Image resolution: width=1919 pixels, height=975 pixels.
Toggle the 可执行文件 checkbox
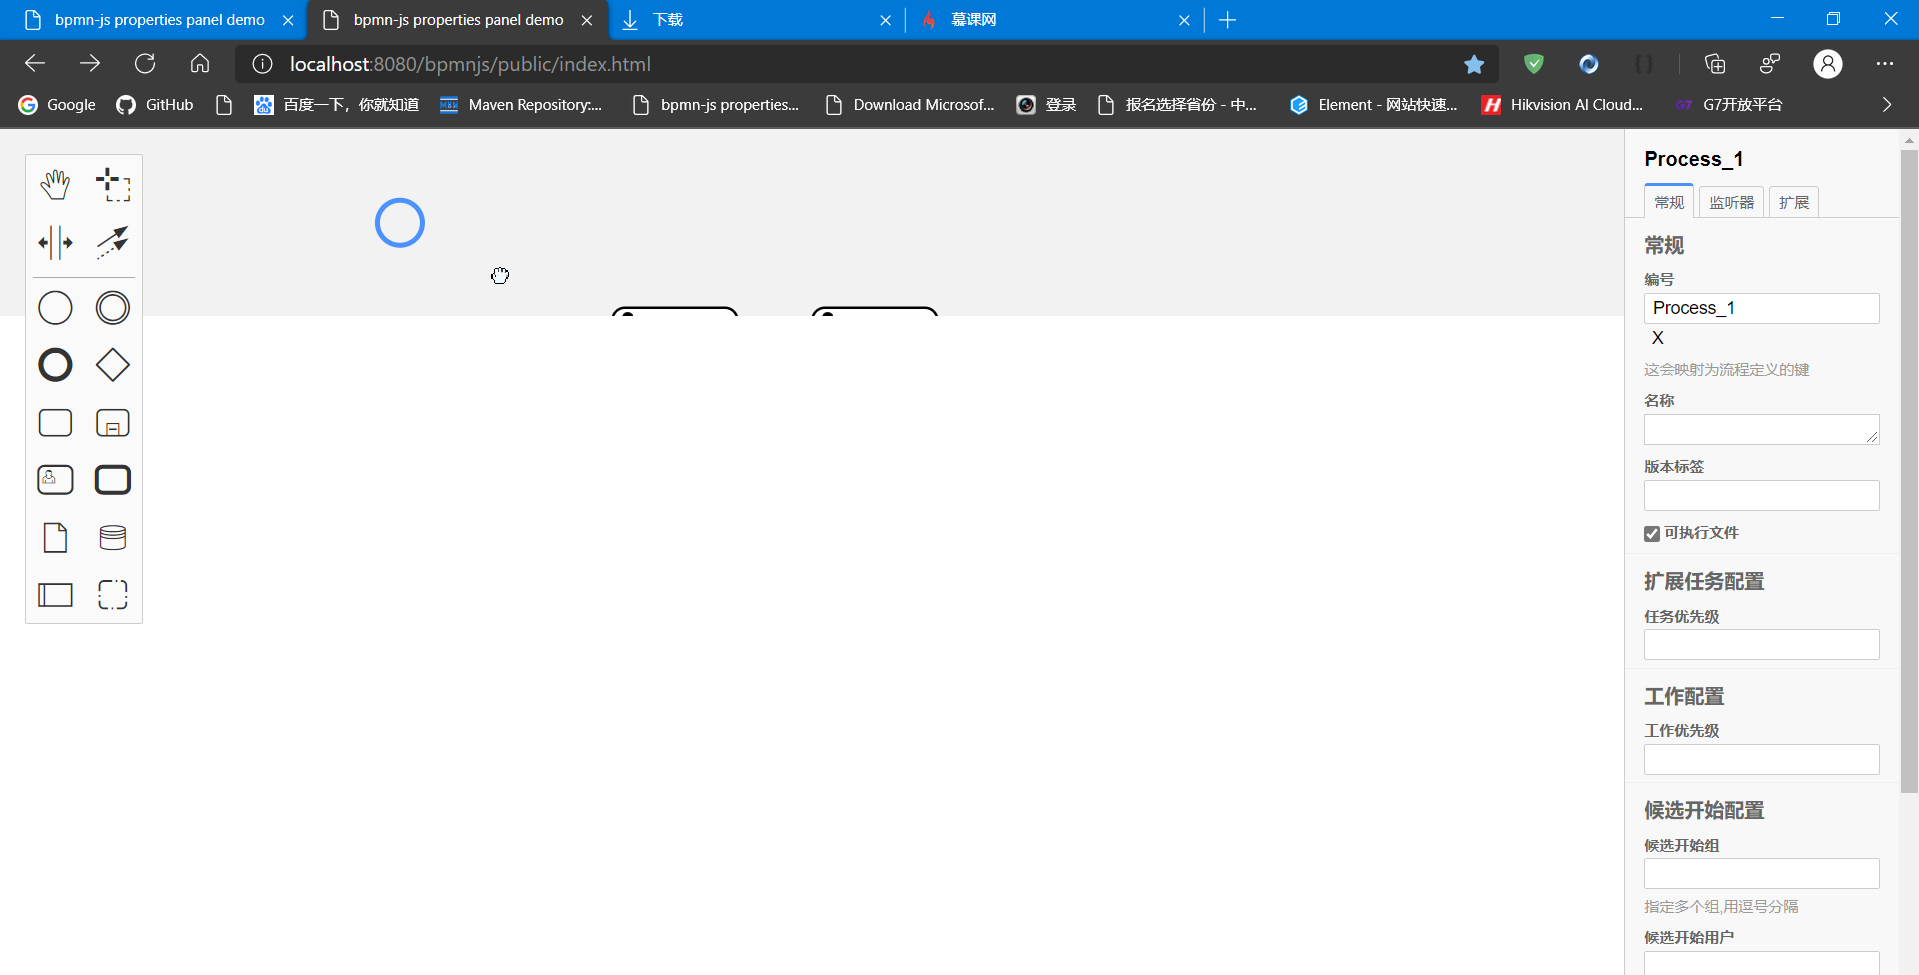1652,534
